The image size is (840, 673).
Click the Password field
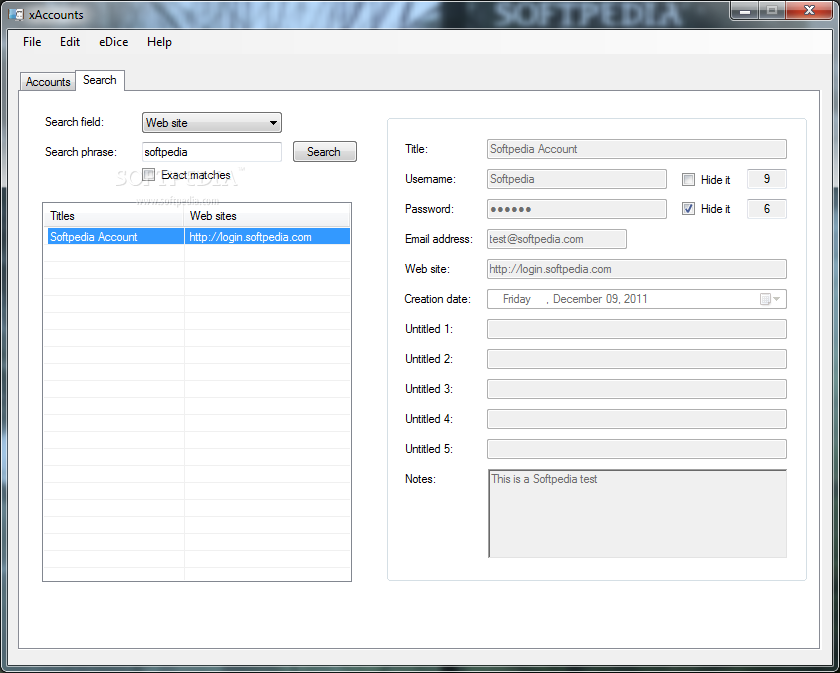576,209
